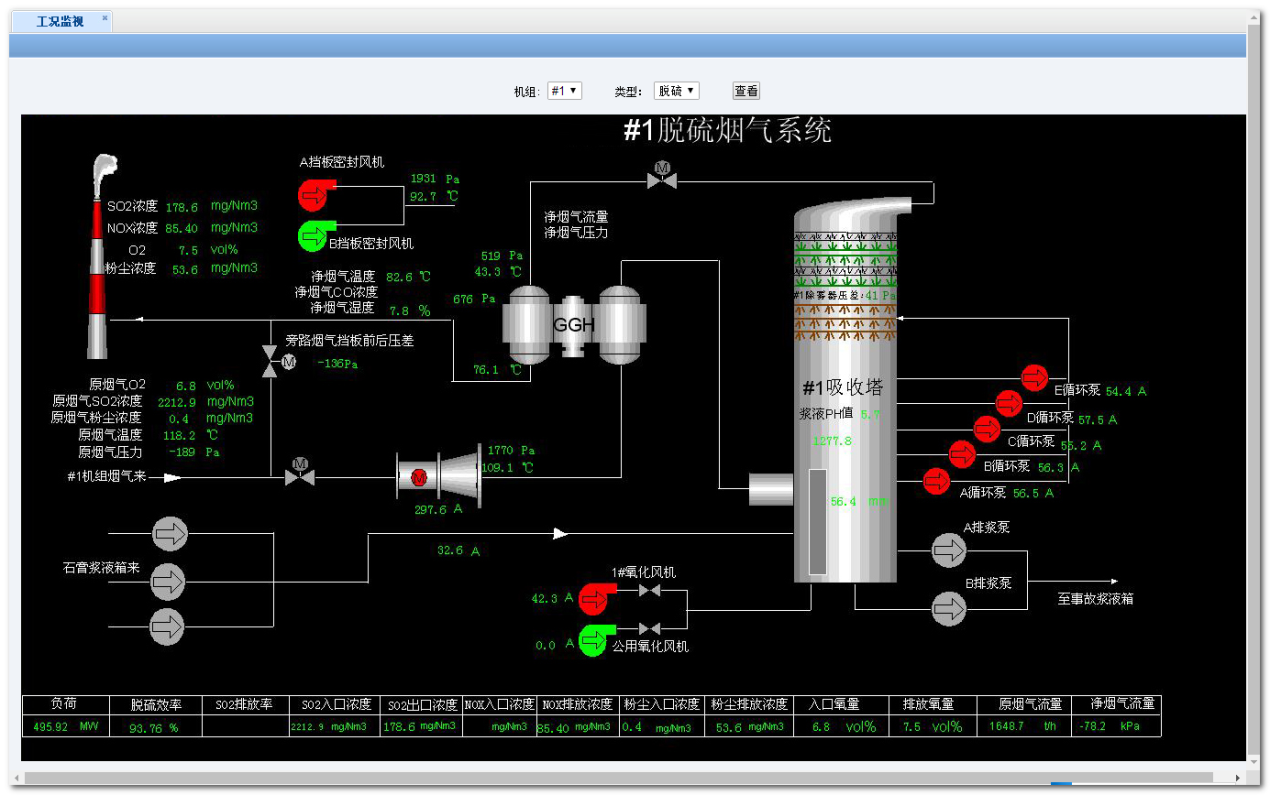Switch to the 工况监视 tab
1270x795 pixels.
(60, 21)
